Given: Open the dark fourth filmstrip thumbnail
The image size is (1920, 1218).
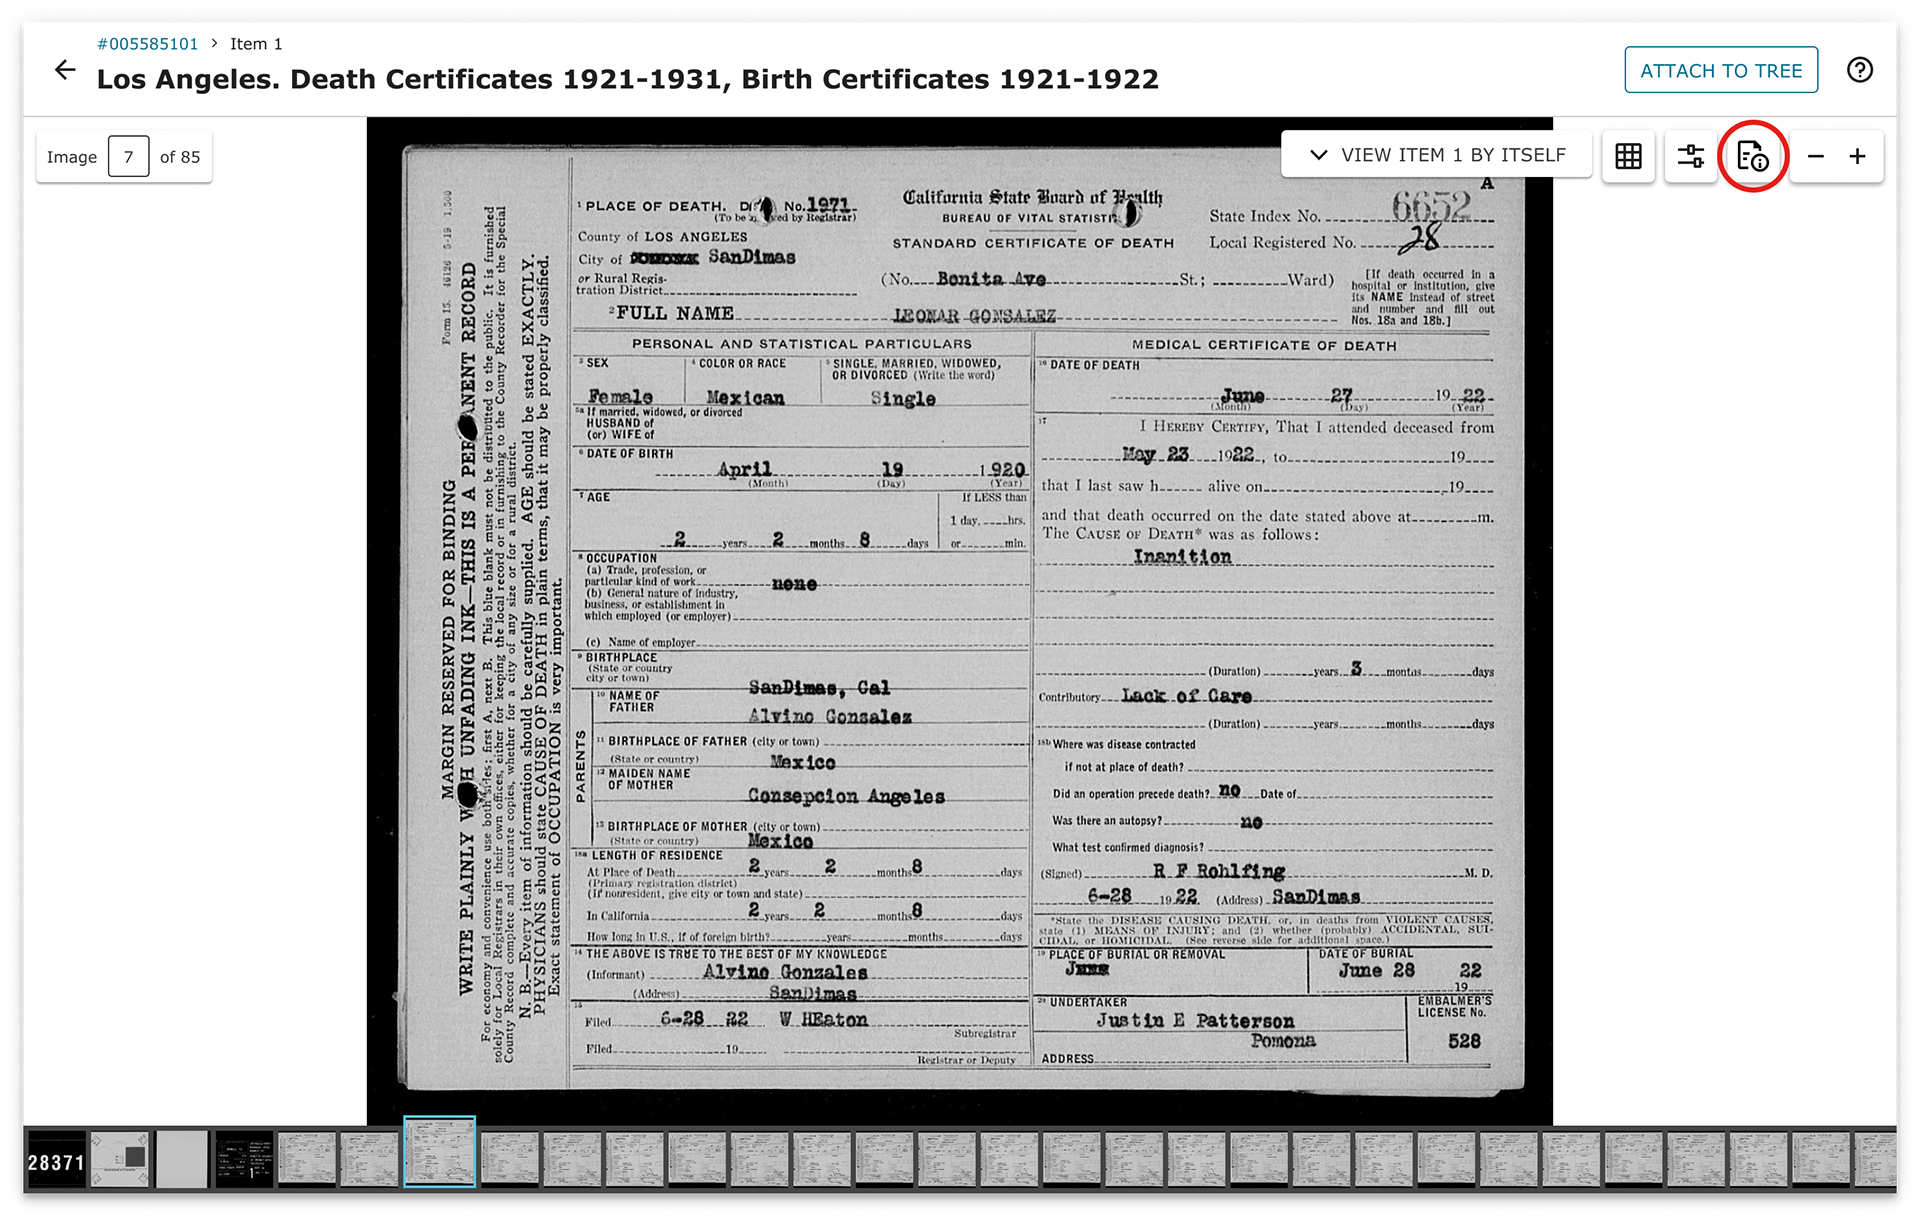Looking at the screenshot, I should (244, 1160).
